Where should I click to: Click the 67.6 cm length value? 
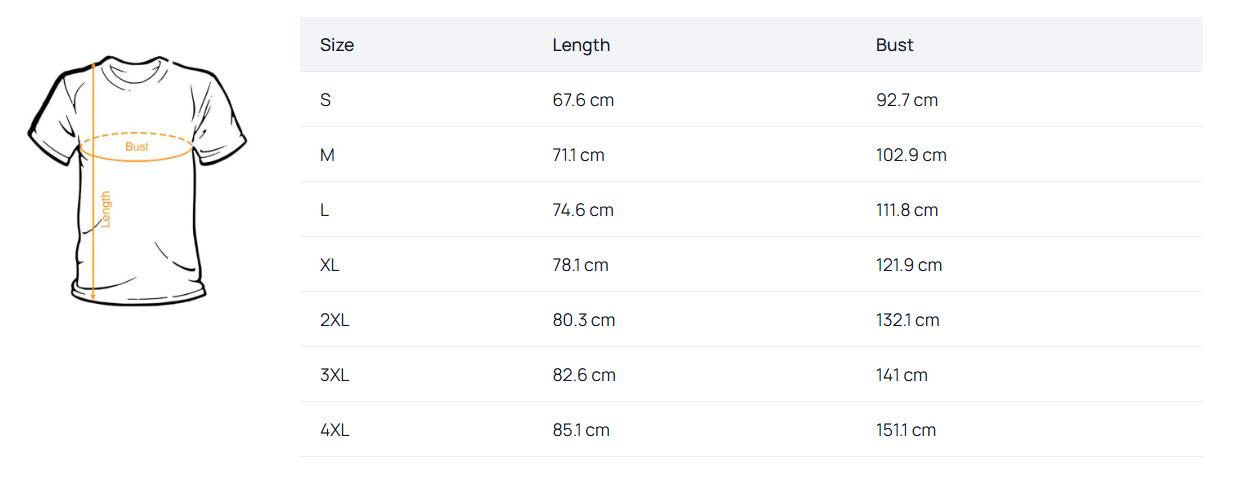[x=583, y=100]
